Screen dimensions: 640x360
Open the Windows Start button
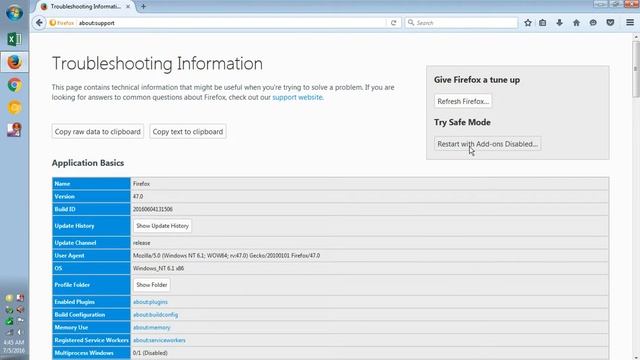pyautogui.click(x=14, y=13)
